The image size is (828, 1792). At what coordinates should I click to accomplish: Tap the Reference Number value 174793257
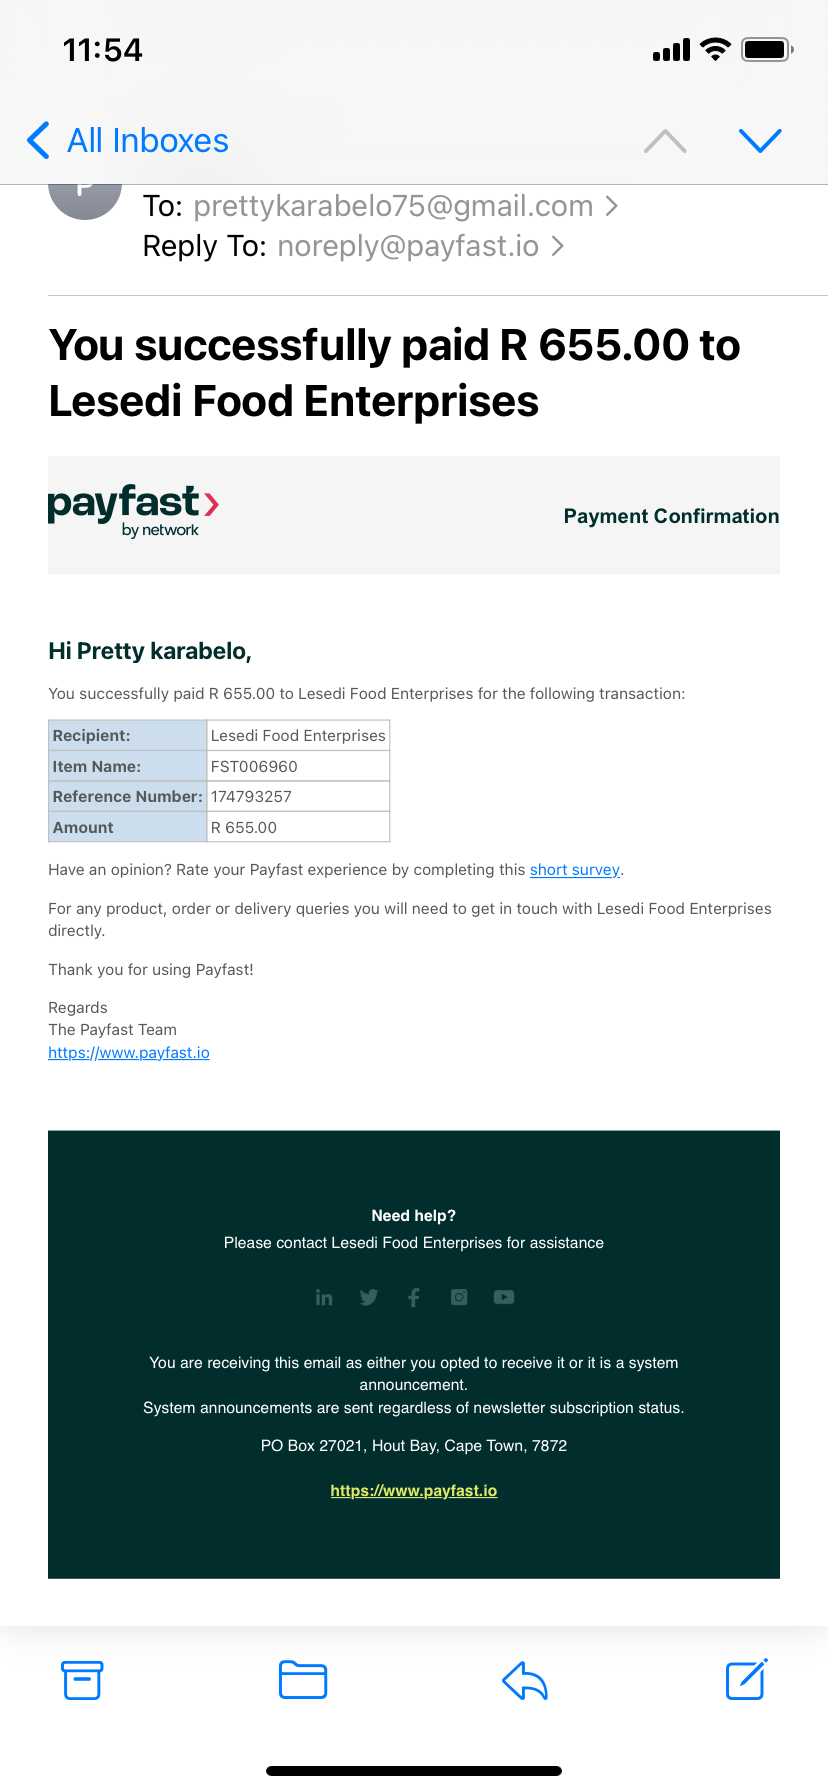251,797
